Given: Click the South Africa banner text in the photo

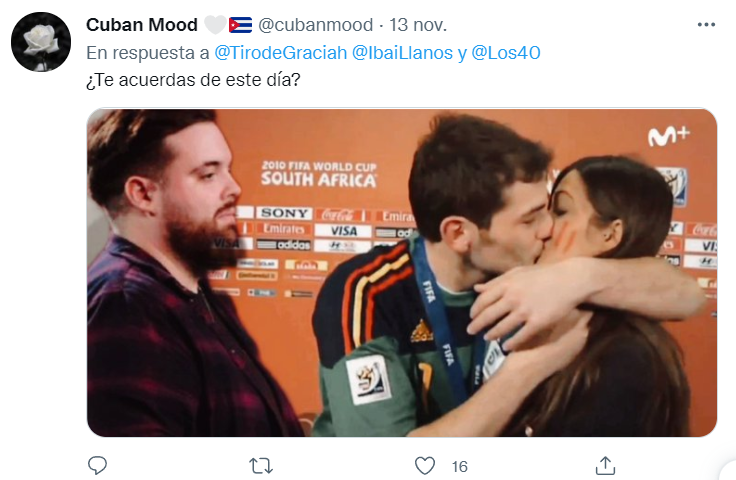Looking at the screenshot, I should 319,174.
